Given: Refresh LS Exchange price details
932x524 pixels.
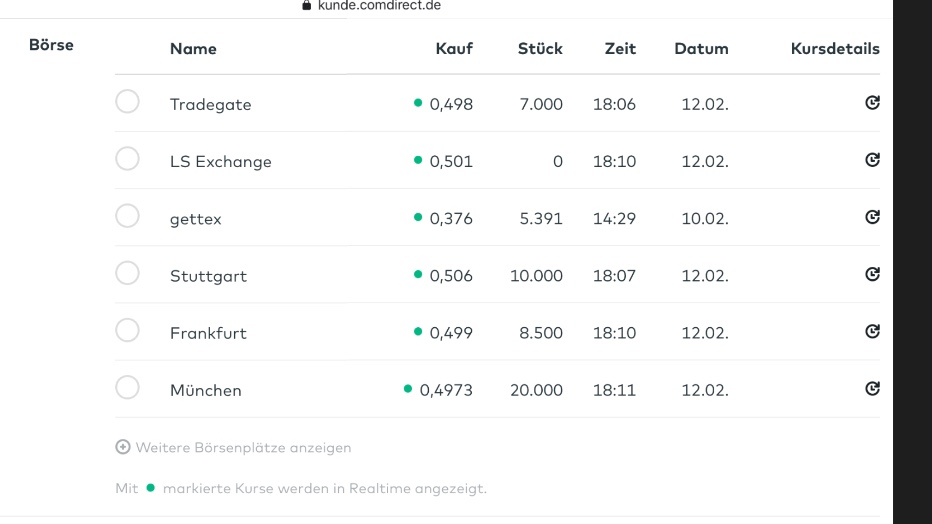Looking at the screenshot, I should tap(872, 160).
